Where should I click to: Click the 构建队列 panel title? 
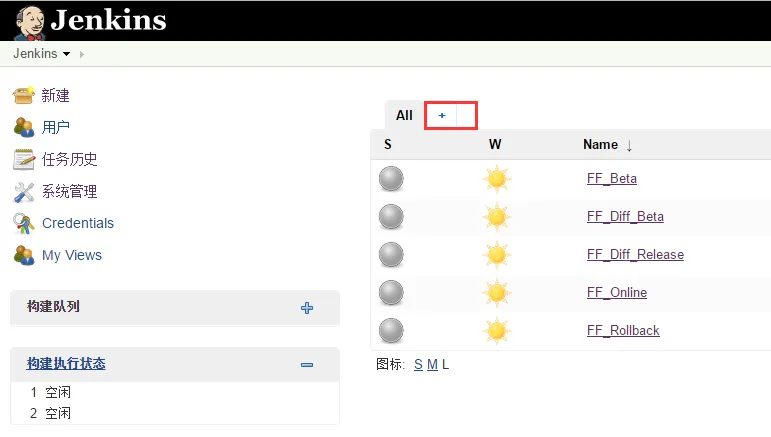tap(53, 306)
